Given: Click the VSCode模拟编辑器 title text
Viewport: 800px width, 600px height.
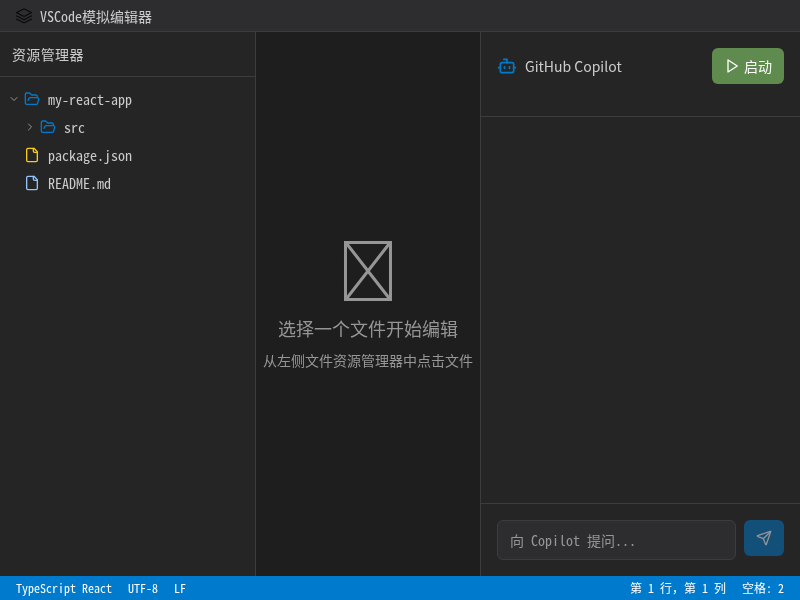Looking at the screenshot, I should click(x=96, y=17).
